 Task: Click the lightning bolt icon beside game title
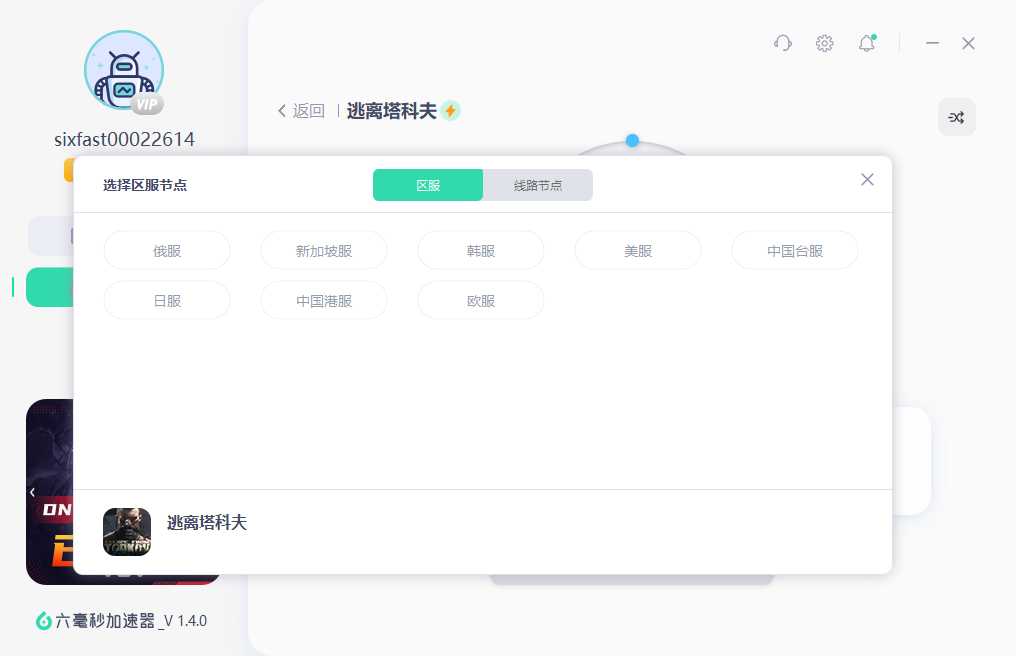451,111
